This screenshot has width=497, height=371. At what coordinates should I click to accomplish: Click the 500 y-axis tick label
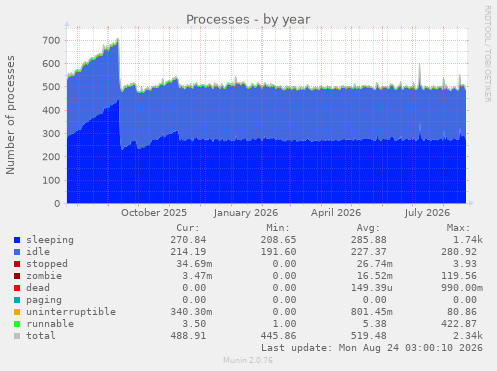pos(51,87)
